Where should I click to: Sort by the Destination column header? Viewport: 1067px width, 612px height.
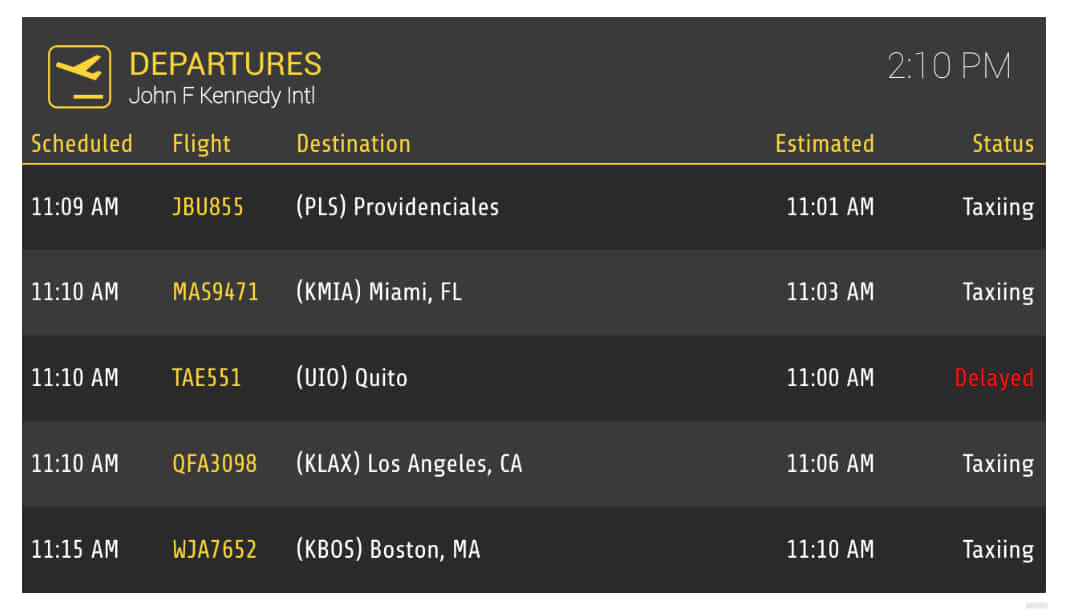353,144
